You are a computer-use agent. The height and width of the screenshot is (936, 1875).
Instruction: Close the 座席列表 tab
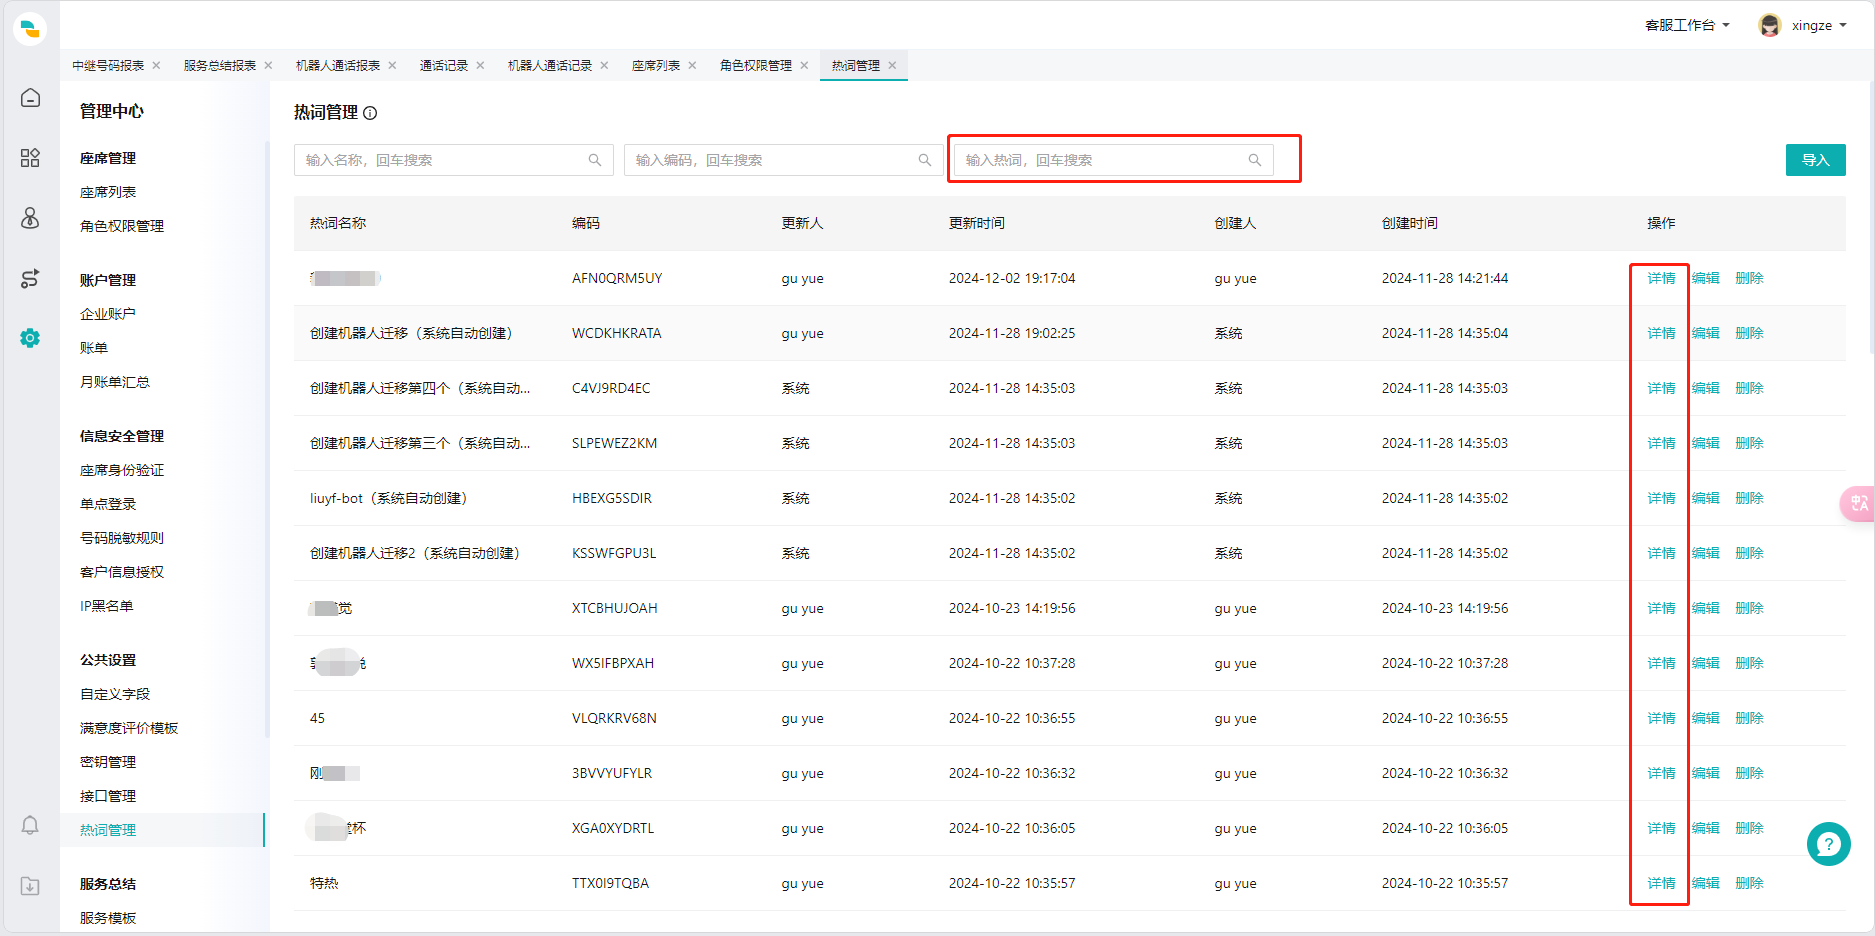pos(692,66)
